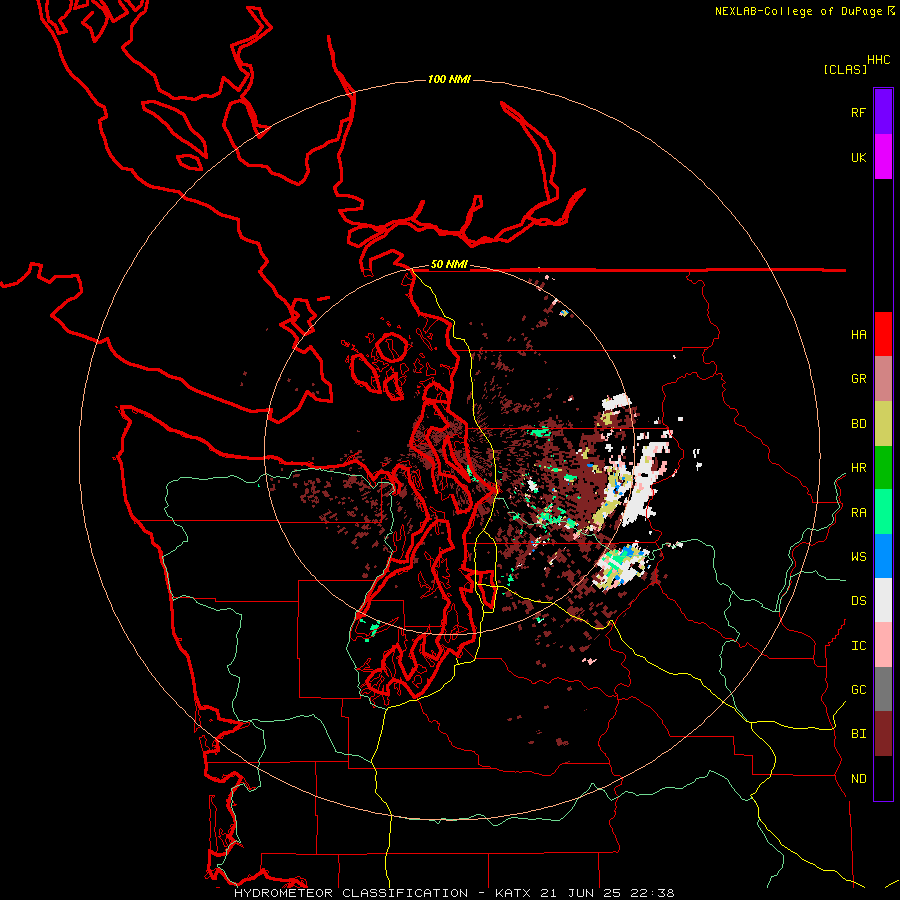The image size is (900, 900).
Task: Click the HHC product code label
Action: (878, 60)
